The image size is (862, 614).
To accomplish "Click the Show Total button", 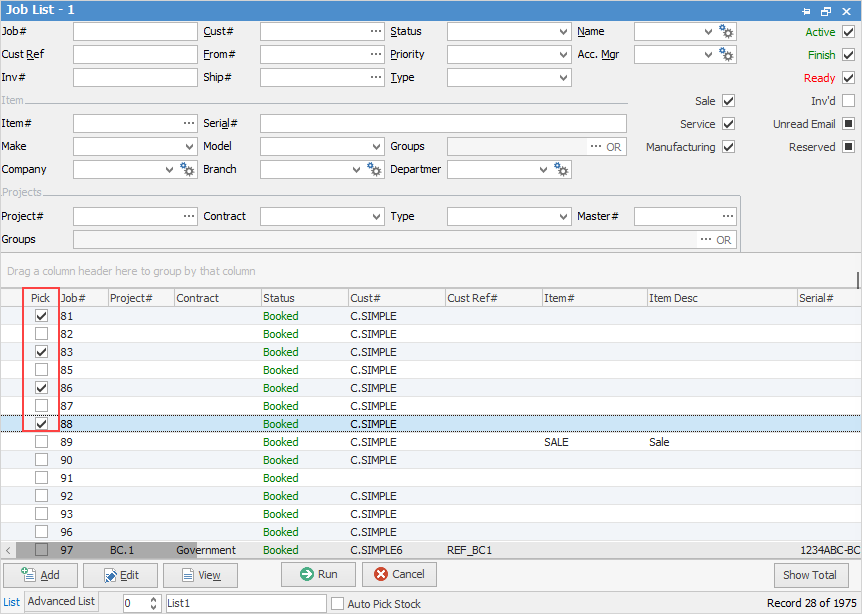I will (810, 575).
